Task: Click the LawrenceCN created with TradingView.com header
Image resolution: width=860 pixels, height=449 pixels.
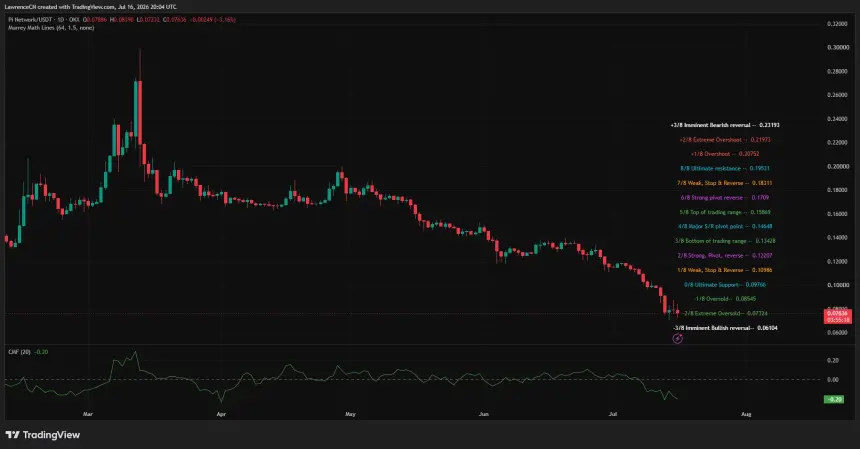Action: point(90,7)
